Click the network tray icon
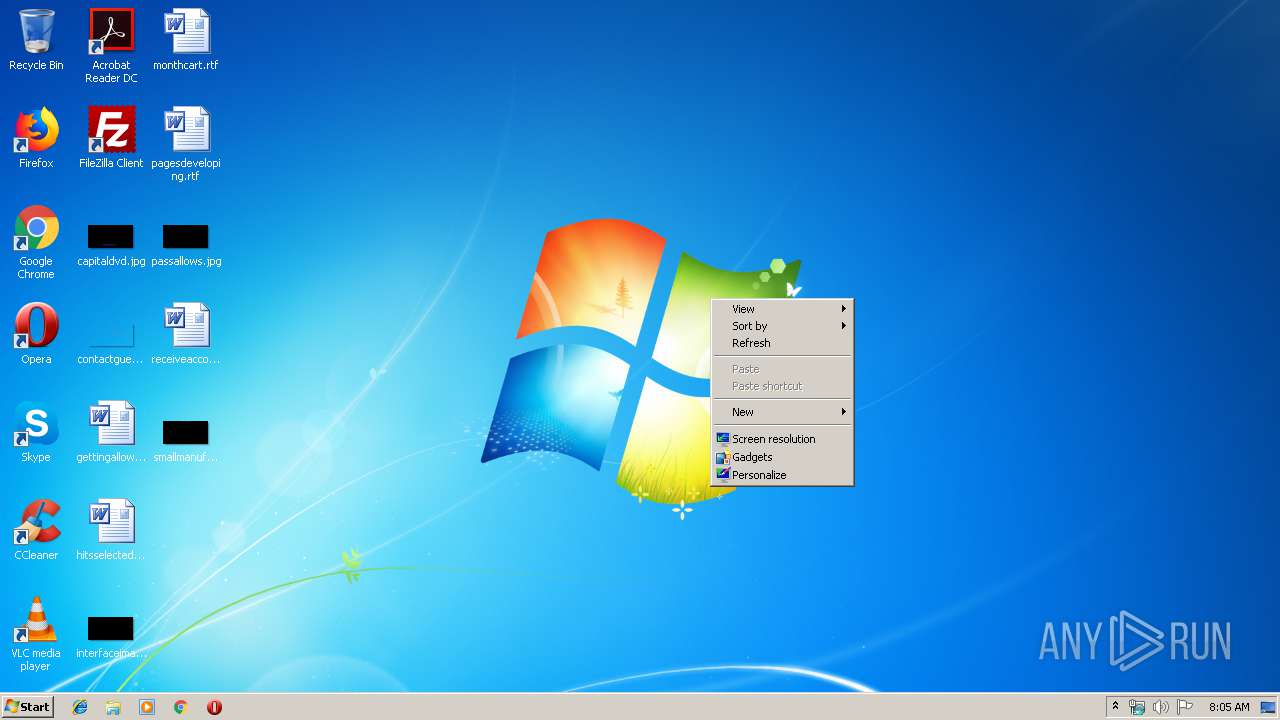Image resolution: width=1280 pixels, height=720 pixels. tap(1137, 707)
